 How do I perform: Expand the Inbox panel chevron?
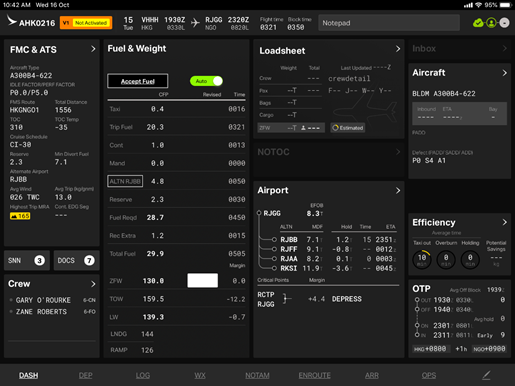pos(504,49)
